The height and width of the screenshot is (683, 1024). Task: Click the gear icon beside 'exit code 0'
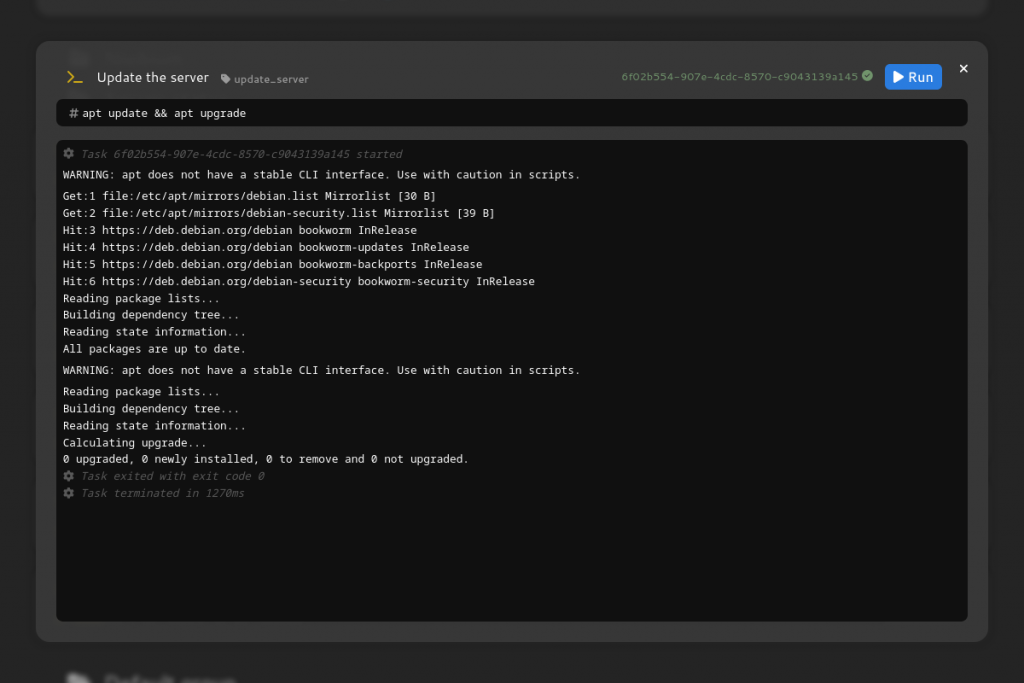[69, 476]
